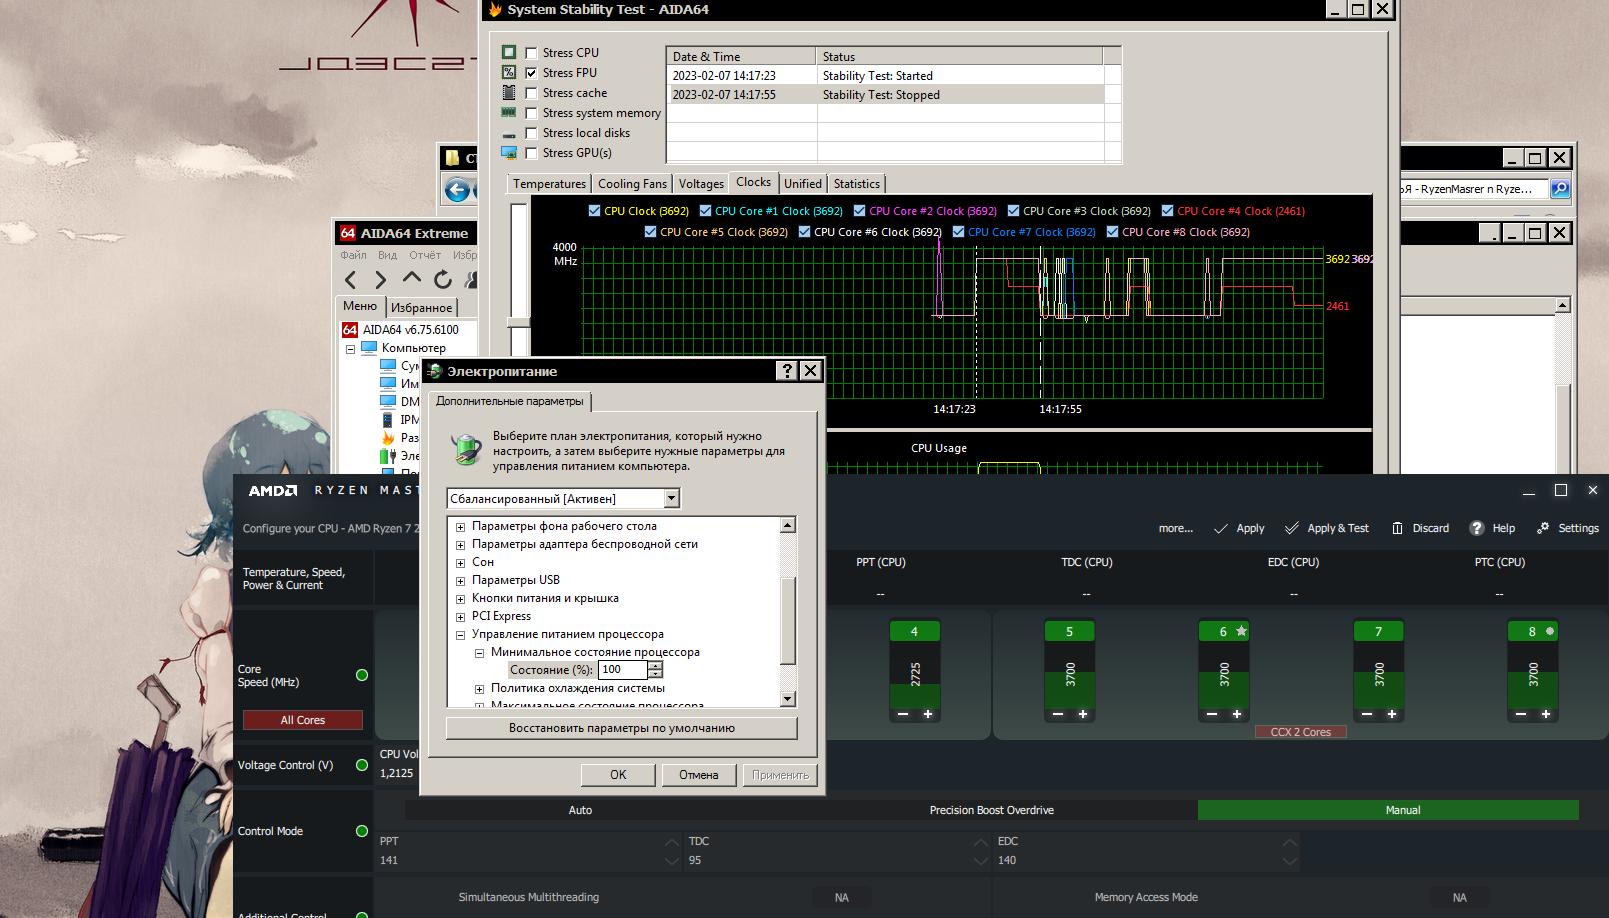Screen dimensions: 1609x918
Task: Uncheck the Stress FPU checkbox
Action: click(531, 73)
